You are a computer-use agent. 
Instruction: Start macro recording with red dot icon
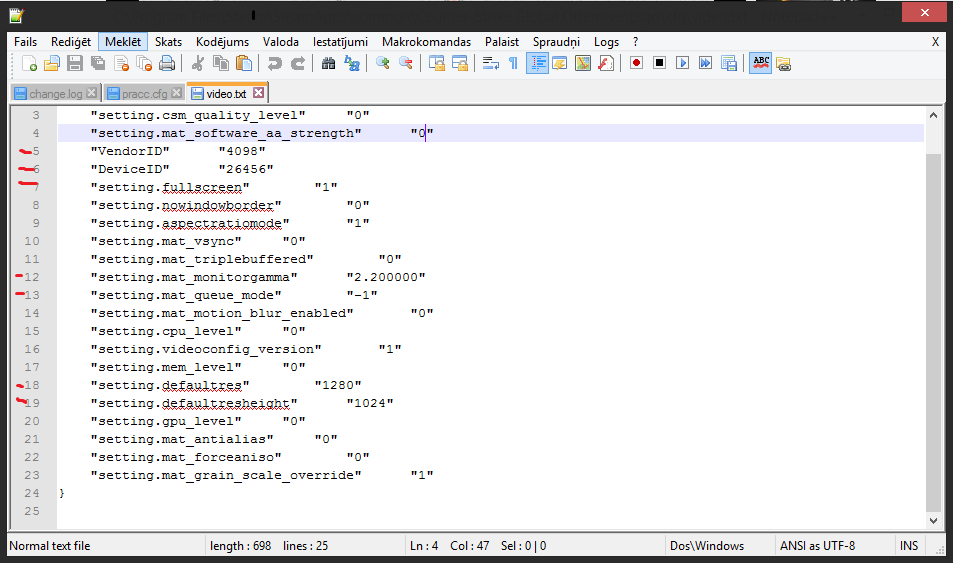pos(636,63)
